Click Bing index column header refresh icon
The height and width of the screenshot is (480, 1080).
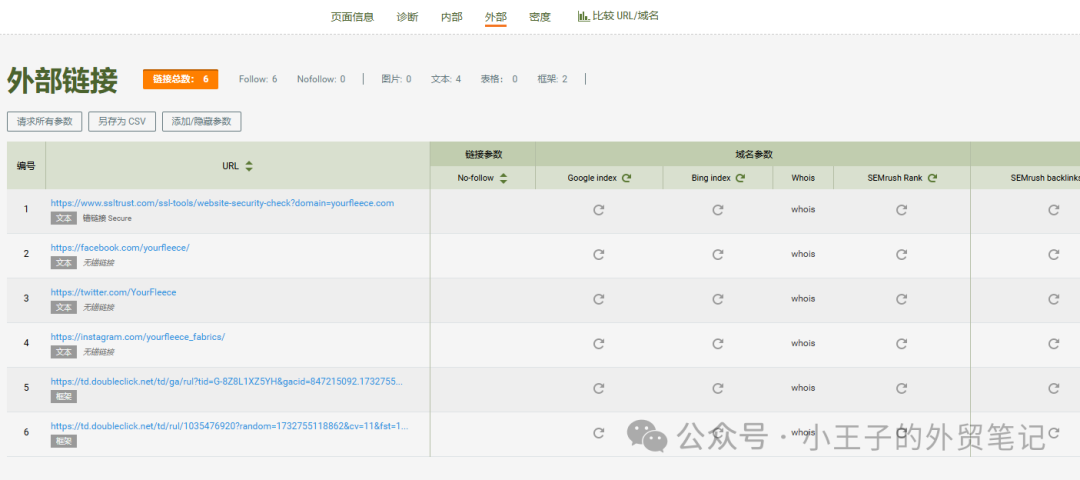[741, 178]
